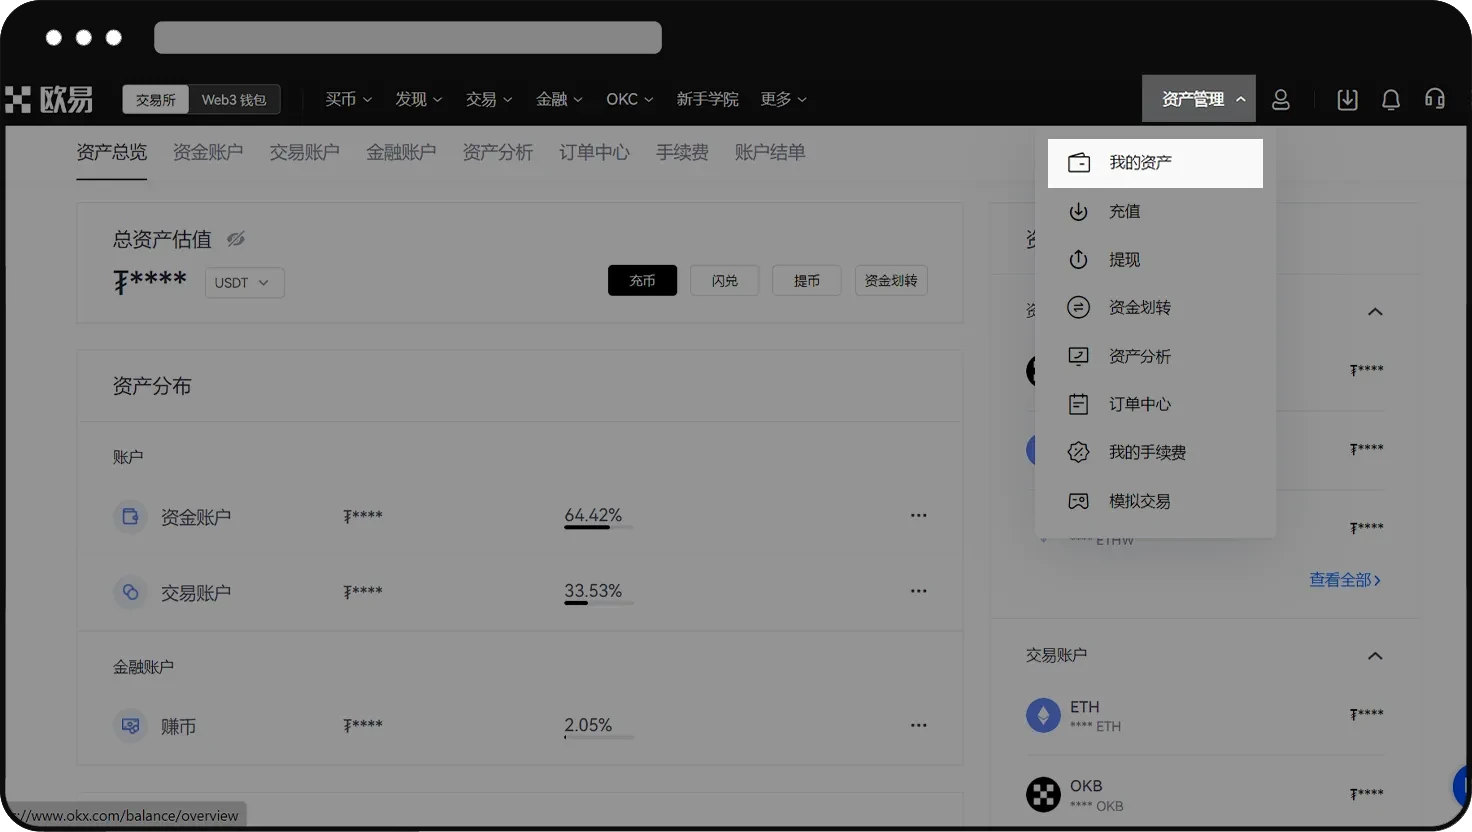Click the 充币 button

642,281
